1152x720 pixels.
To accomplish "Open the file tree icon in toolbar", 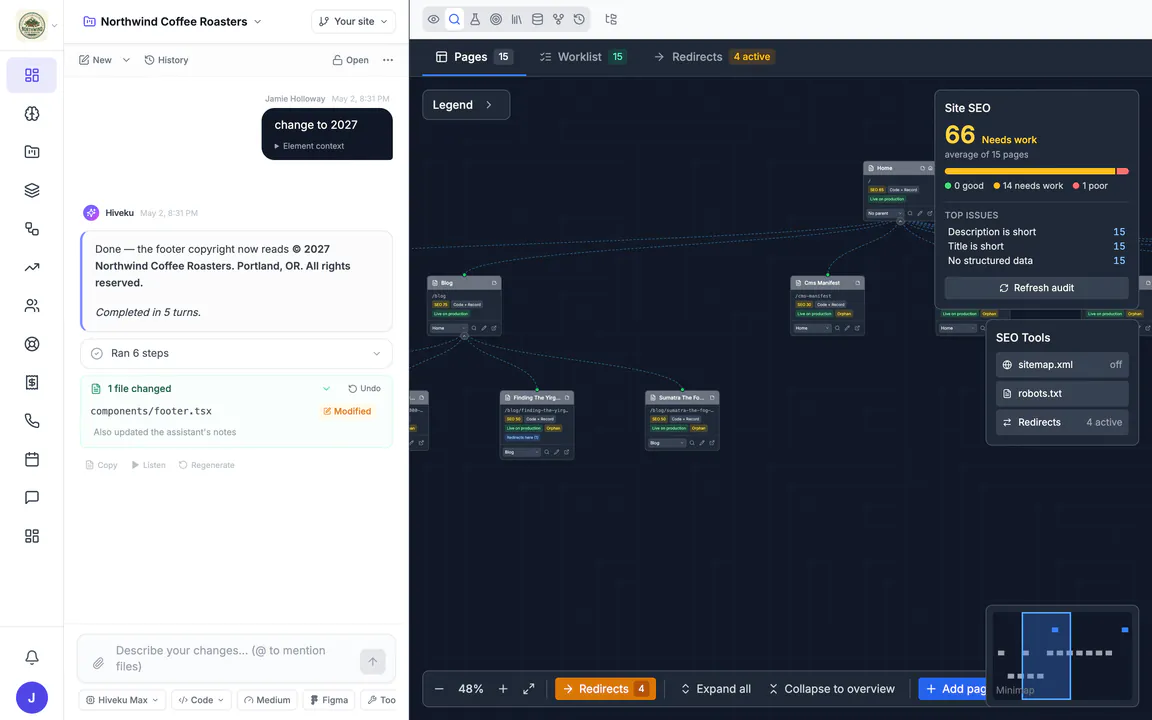I will click(x=611, y=20).
